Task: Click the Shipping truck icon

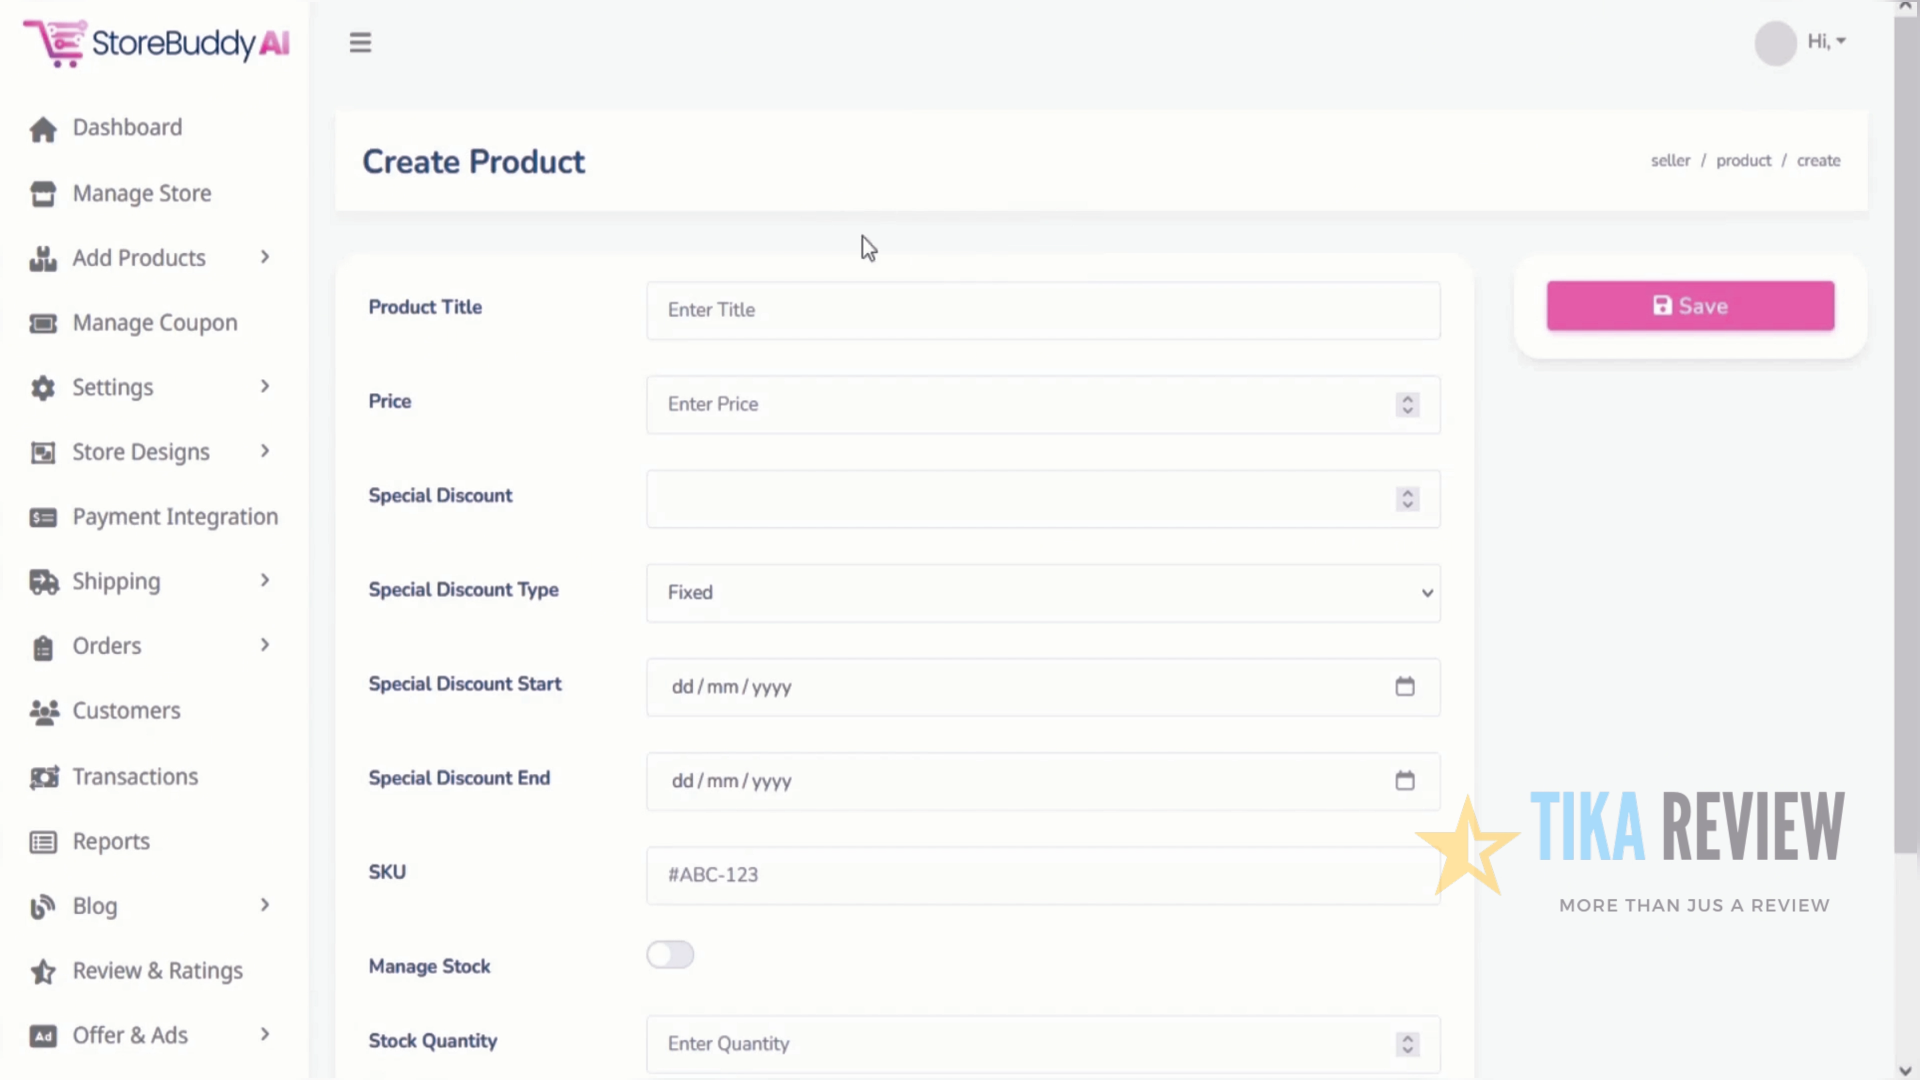Action: (43, 581)
